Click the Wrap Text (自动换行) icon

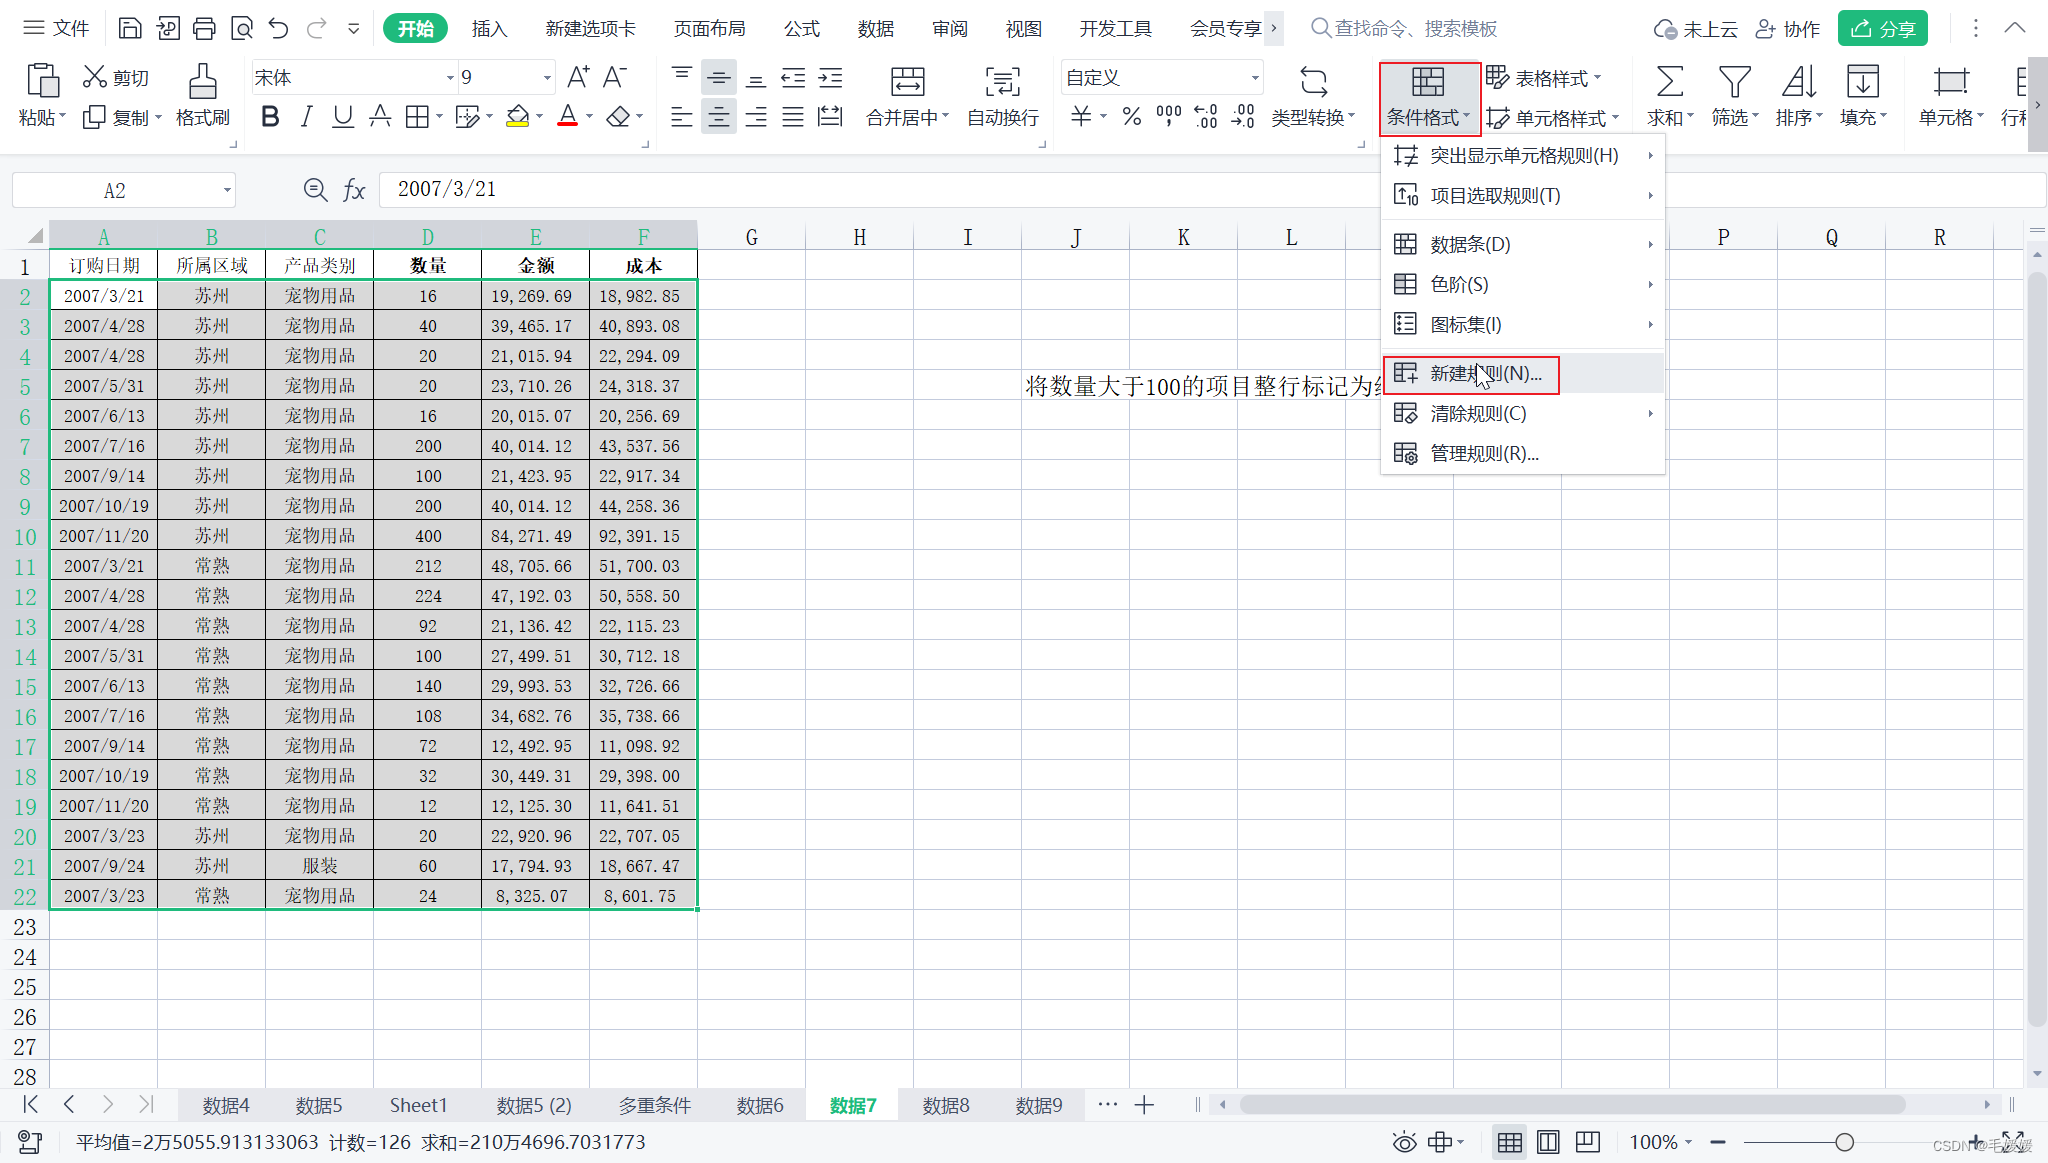(1002, 82)
